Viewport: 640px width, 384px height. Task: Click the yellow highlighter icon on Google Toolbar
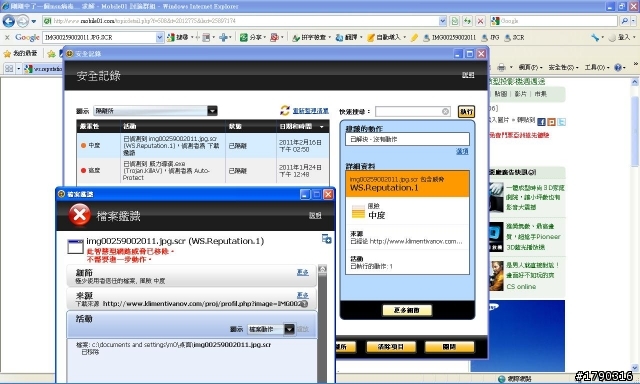[x=414, y=38]
